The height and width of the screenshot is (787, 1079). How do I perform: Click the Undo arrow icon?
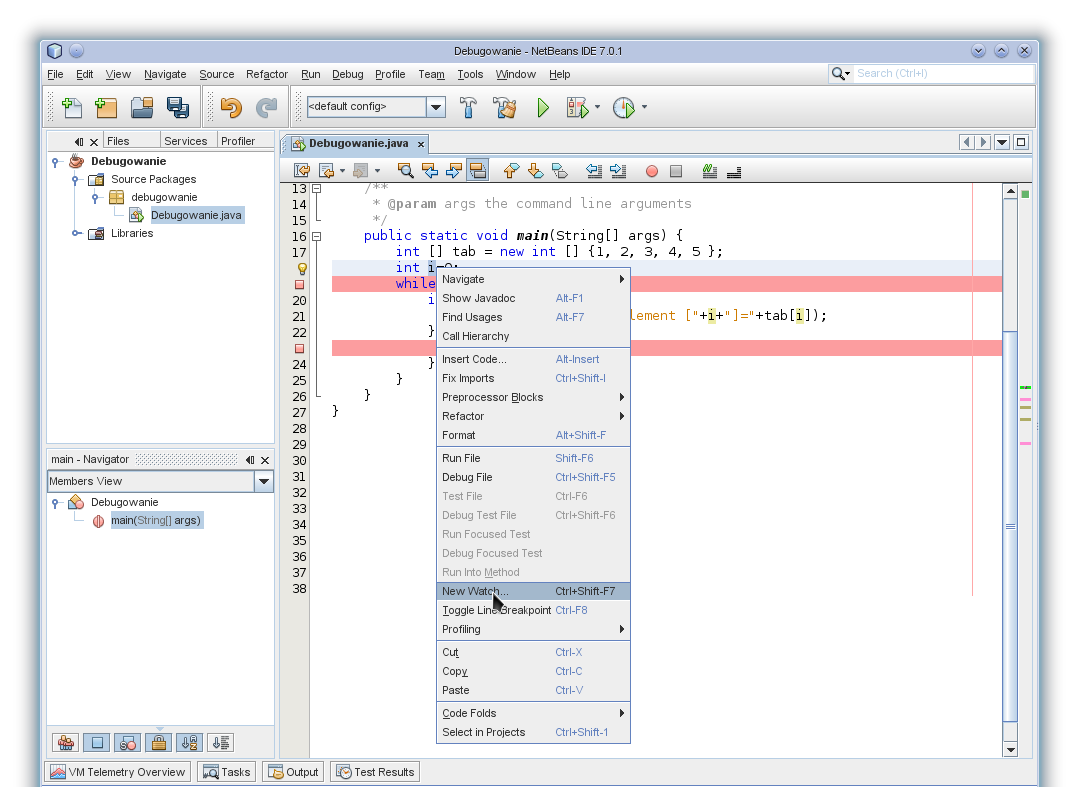(x=231, y=107)
